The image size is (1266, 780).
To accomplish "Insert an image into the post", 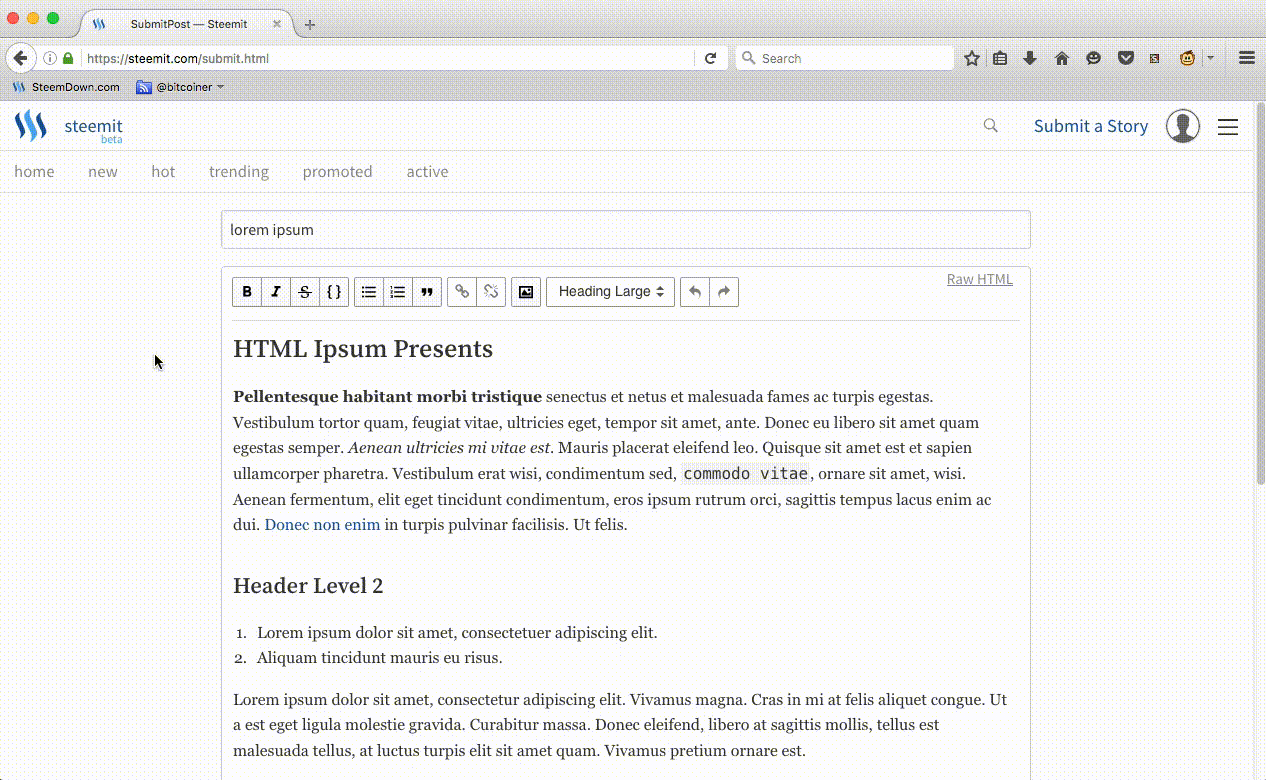I will tap(526, 292).
